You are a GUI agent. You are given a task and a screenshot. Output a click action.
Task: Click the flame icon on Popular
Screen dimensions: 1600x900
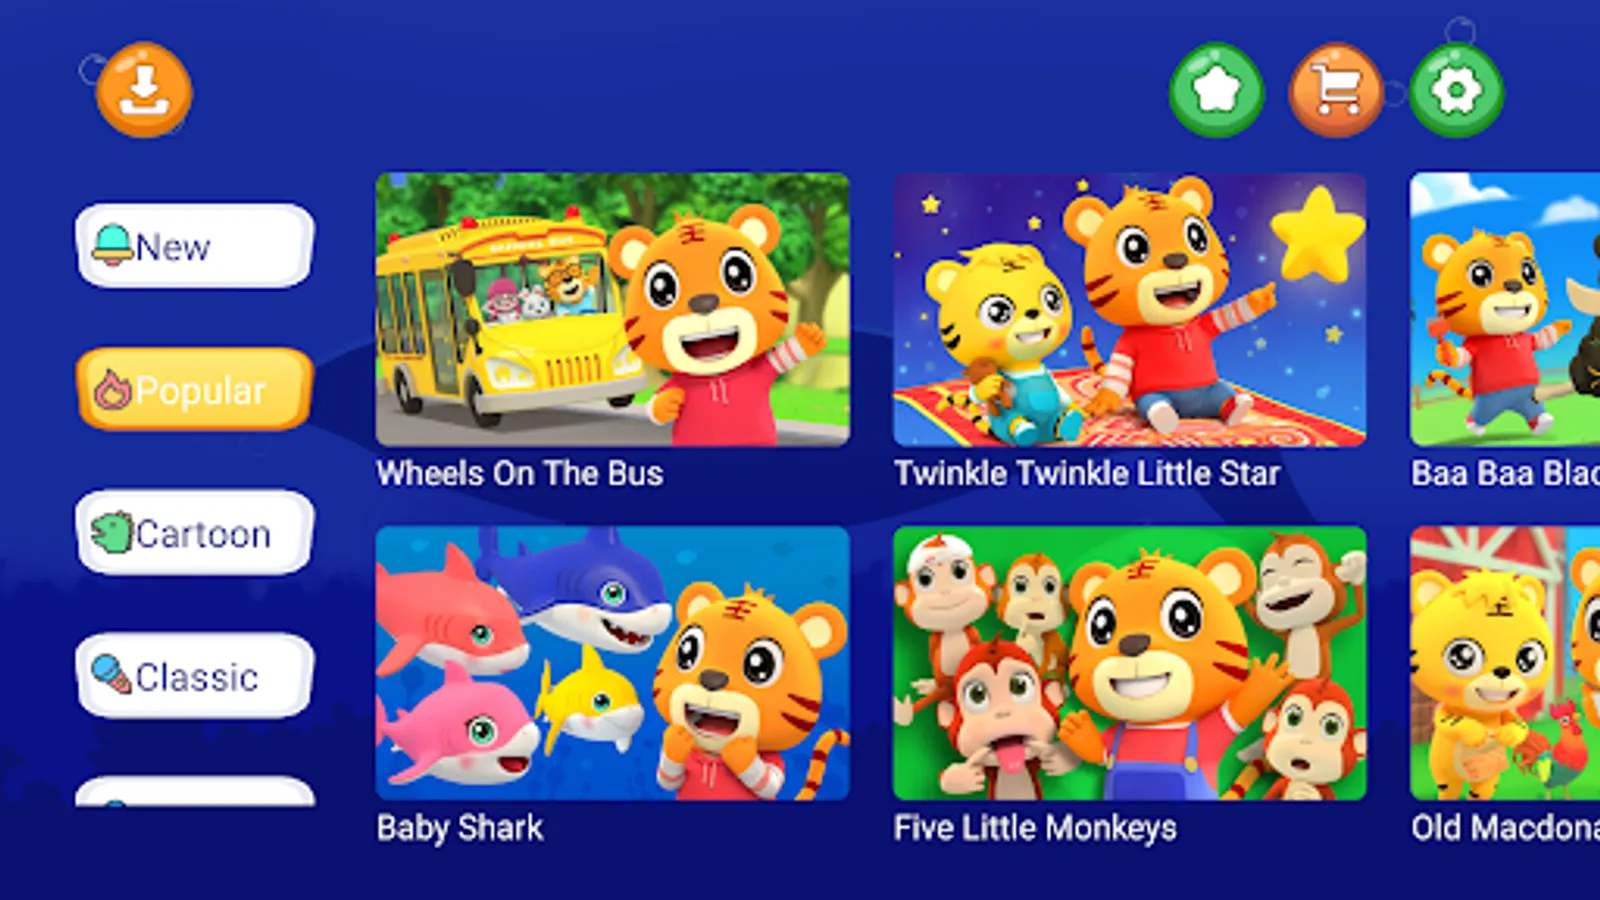point(112,390)
